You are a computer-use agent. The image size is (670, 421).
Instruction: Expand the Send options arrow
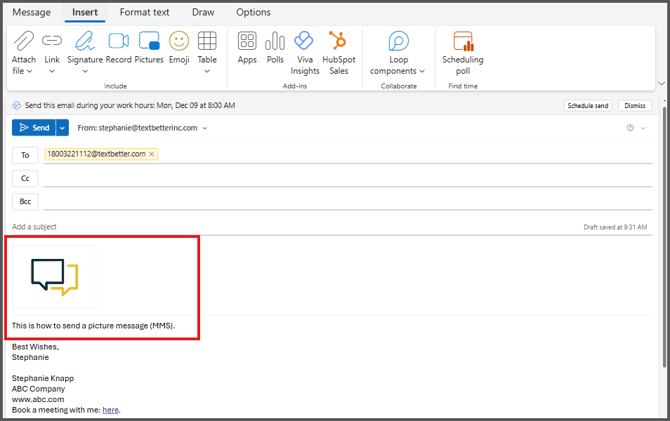tap(62, 128)
